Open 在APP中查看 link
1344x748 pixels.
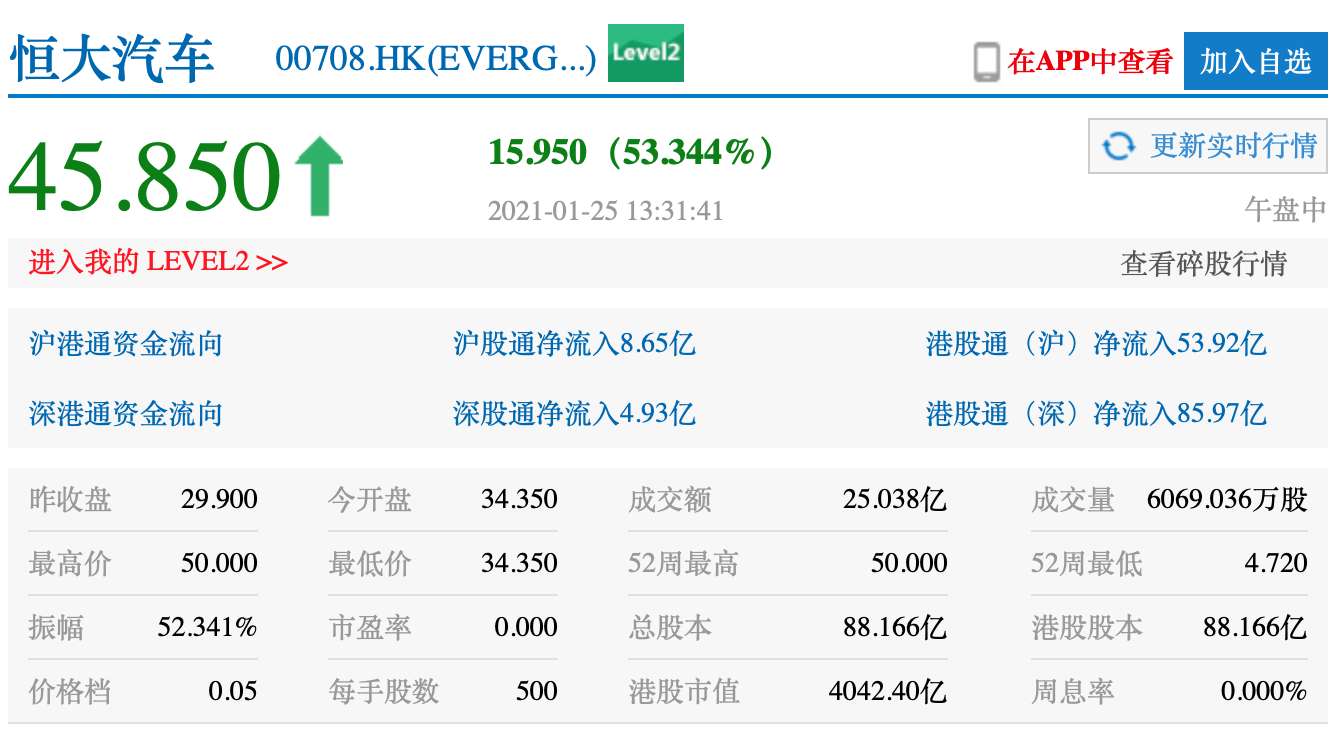[x=1090, y=62]
